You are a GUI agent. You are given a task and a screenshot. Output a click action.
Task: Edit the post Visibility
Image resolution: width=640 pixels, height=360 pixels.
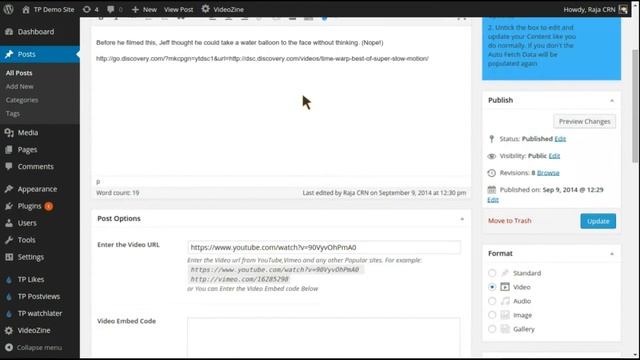click(554, 156)
